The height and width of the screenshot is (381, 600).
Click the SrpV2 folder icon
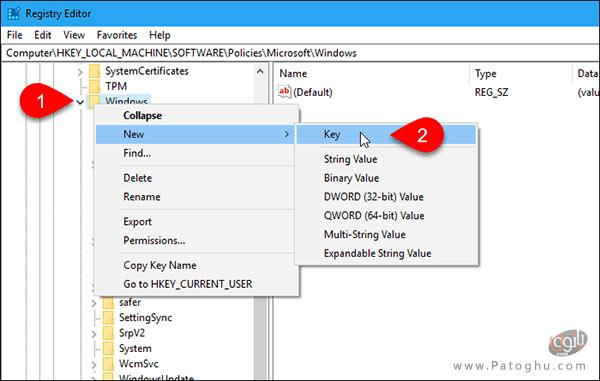click(108, 333)
